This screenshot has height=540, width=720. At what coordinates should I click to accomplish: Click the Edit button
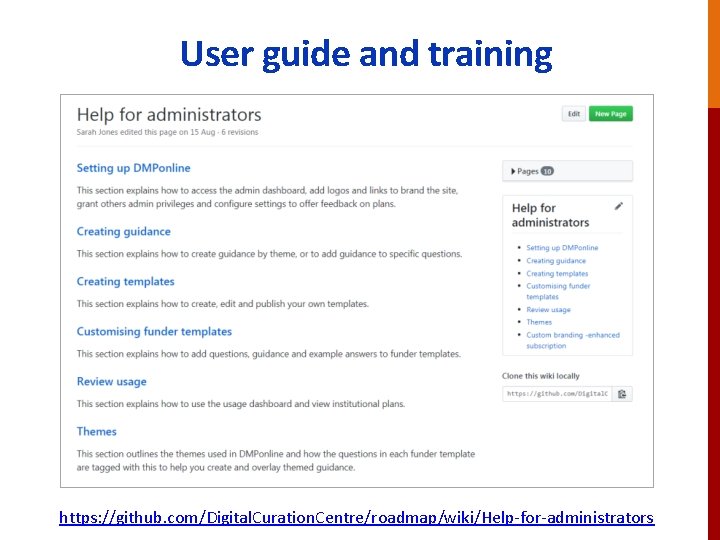coord(574,114)
